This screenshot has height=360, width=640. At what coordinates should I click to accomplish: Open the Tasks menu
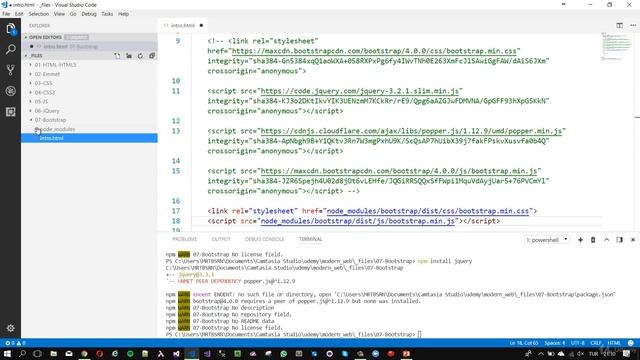coord(107,14)
